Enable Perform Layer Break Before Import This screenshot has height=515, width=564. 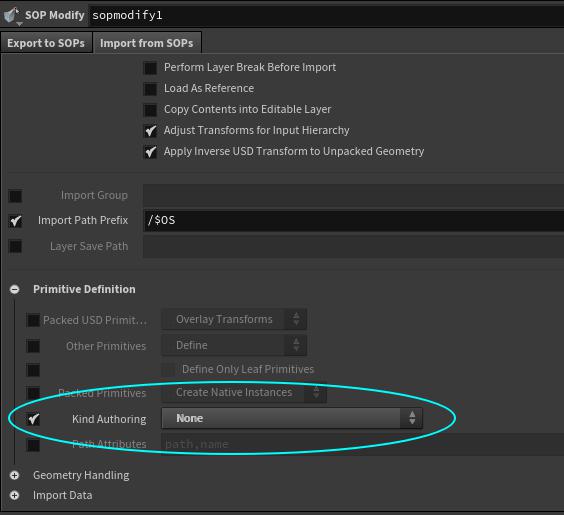pyautogui.click(x=150, y=68)
